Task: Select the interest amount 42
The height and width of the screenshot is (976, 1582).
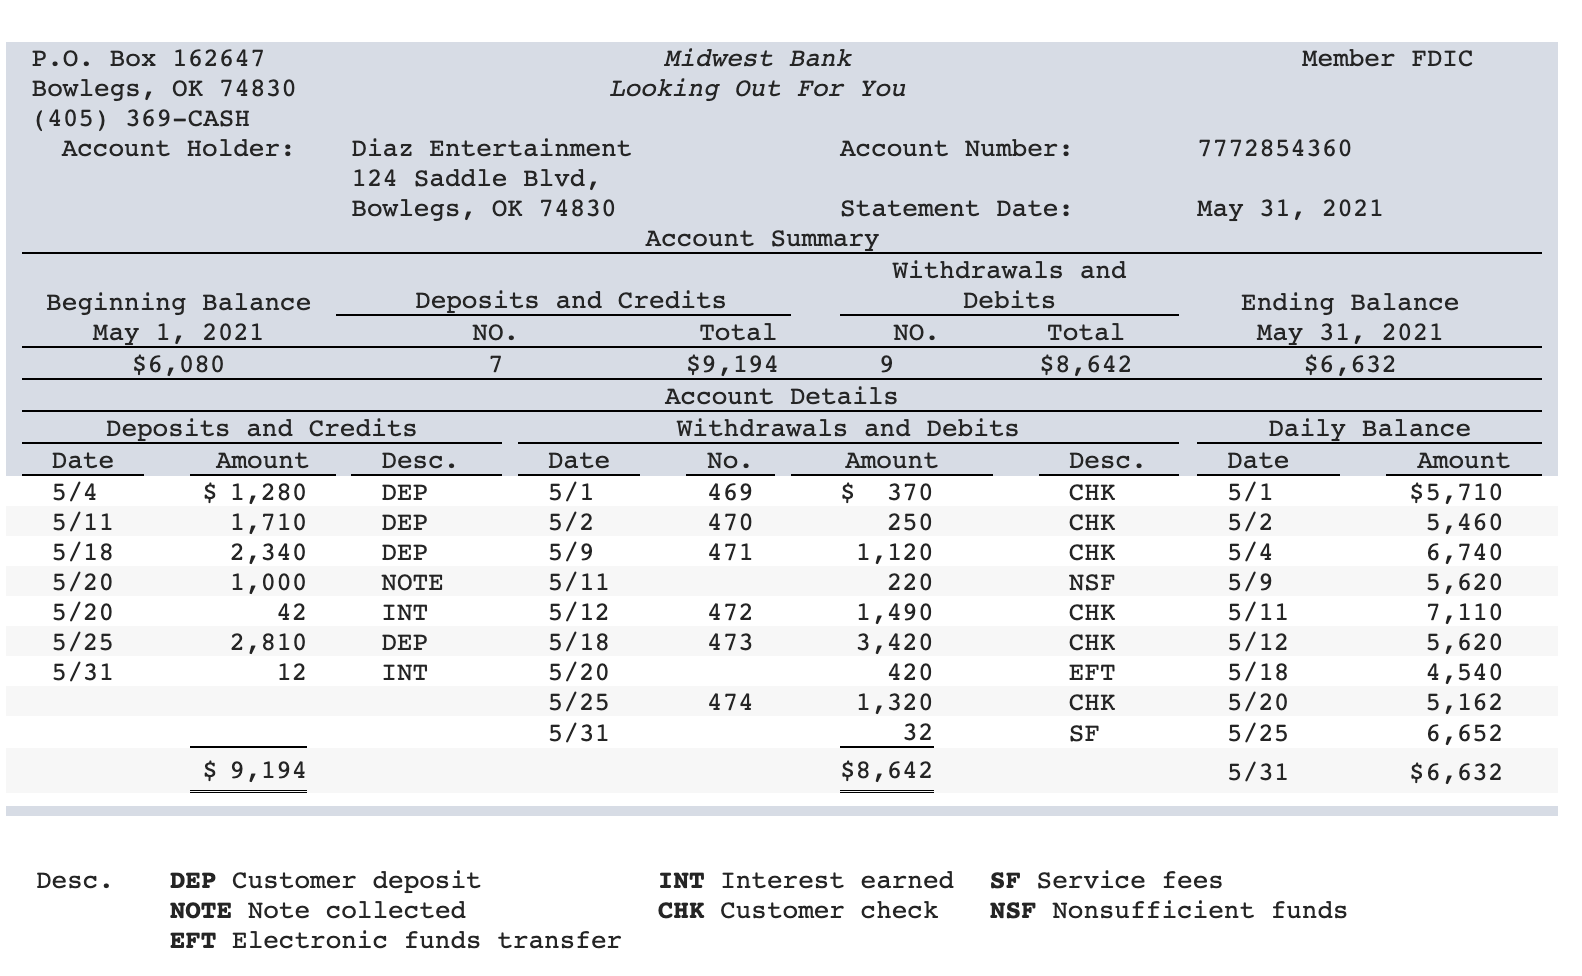Action: (292, 613)
